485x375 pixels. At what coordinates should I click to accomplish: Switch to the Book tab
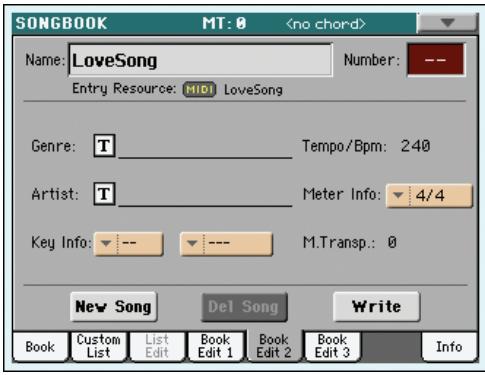tap(40, 347)
